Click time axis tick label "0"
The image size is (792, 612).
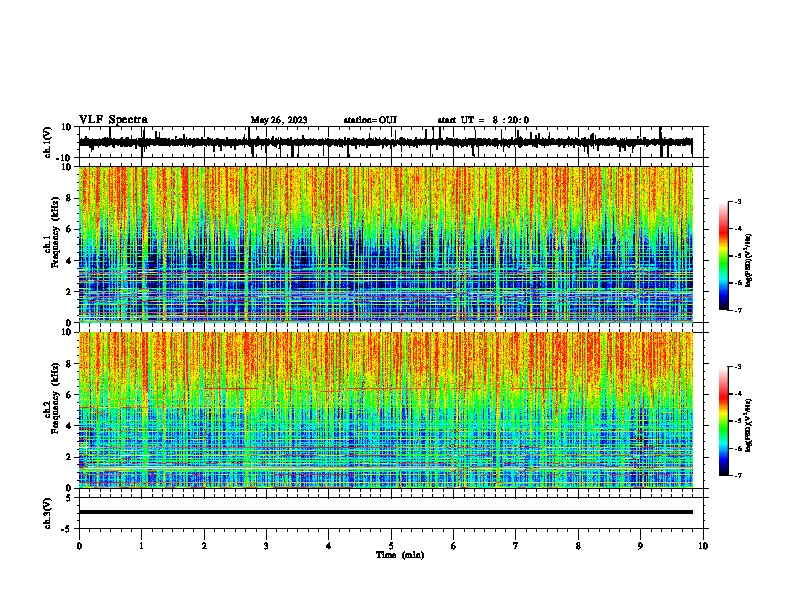(x=79, y=546)
